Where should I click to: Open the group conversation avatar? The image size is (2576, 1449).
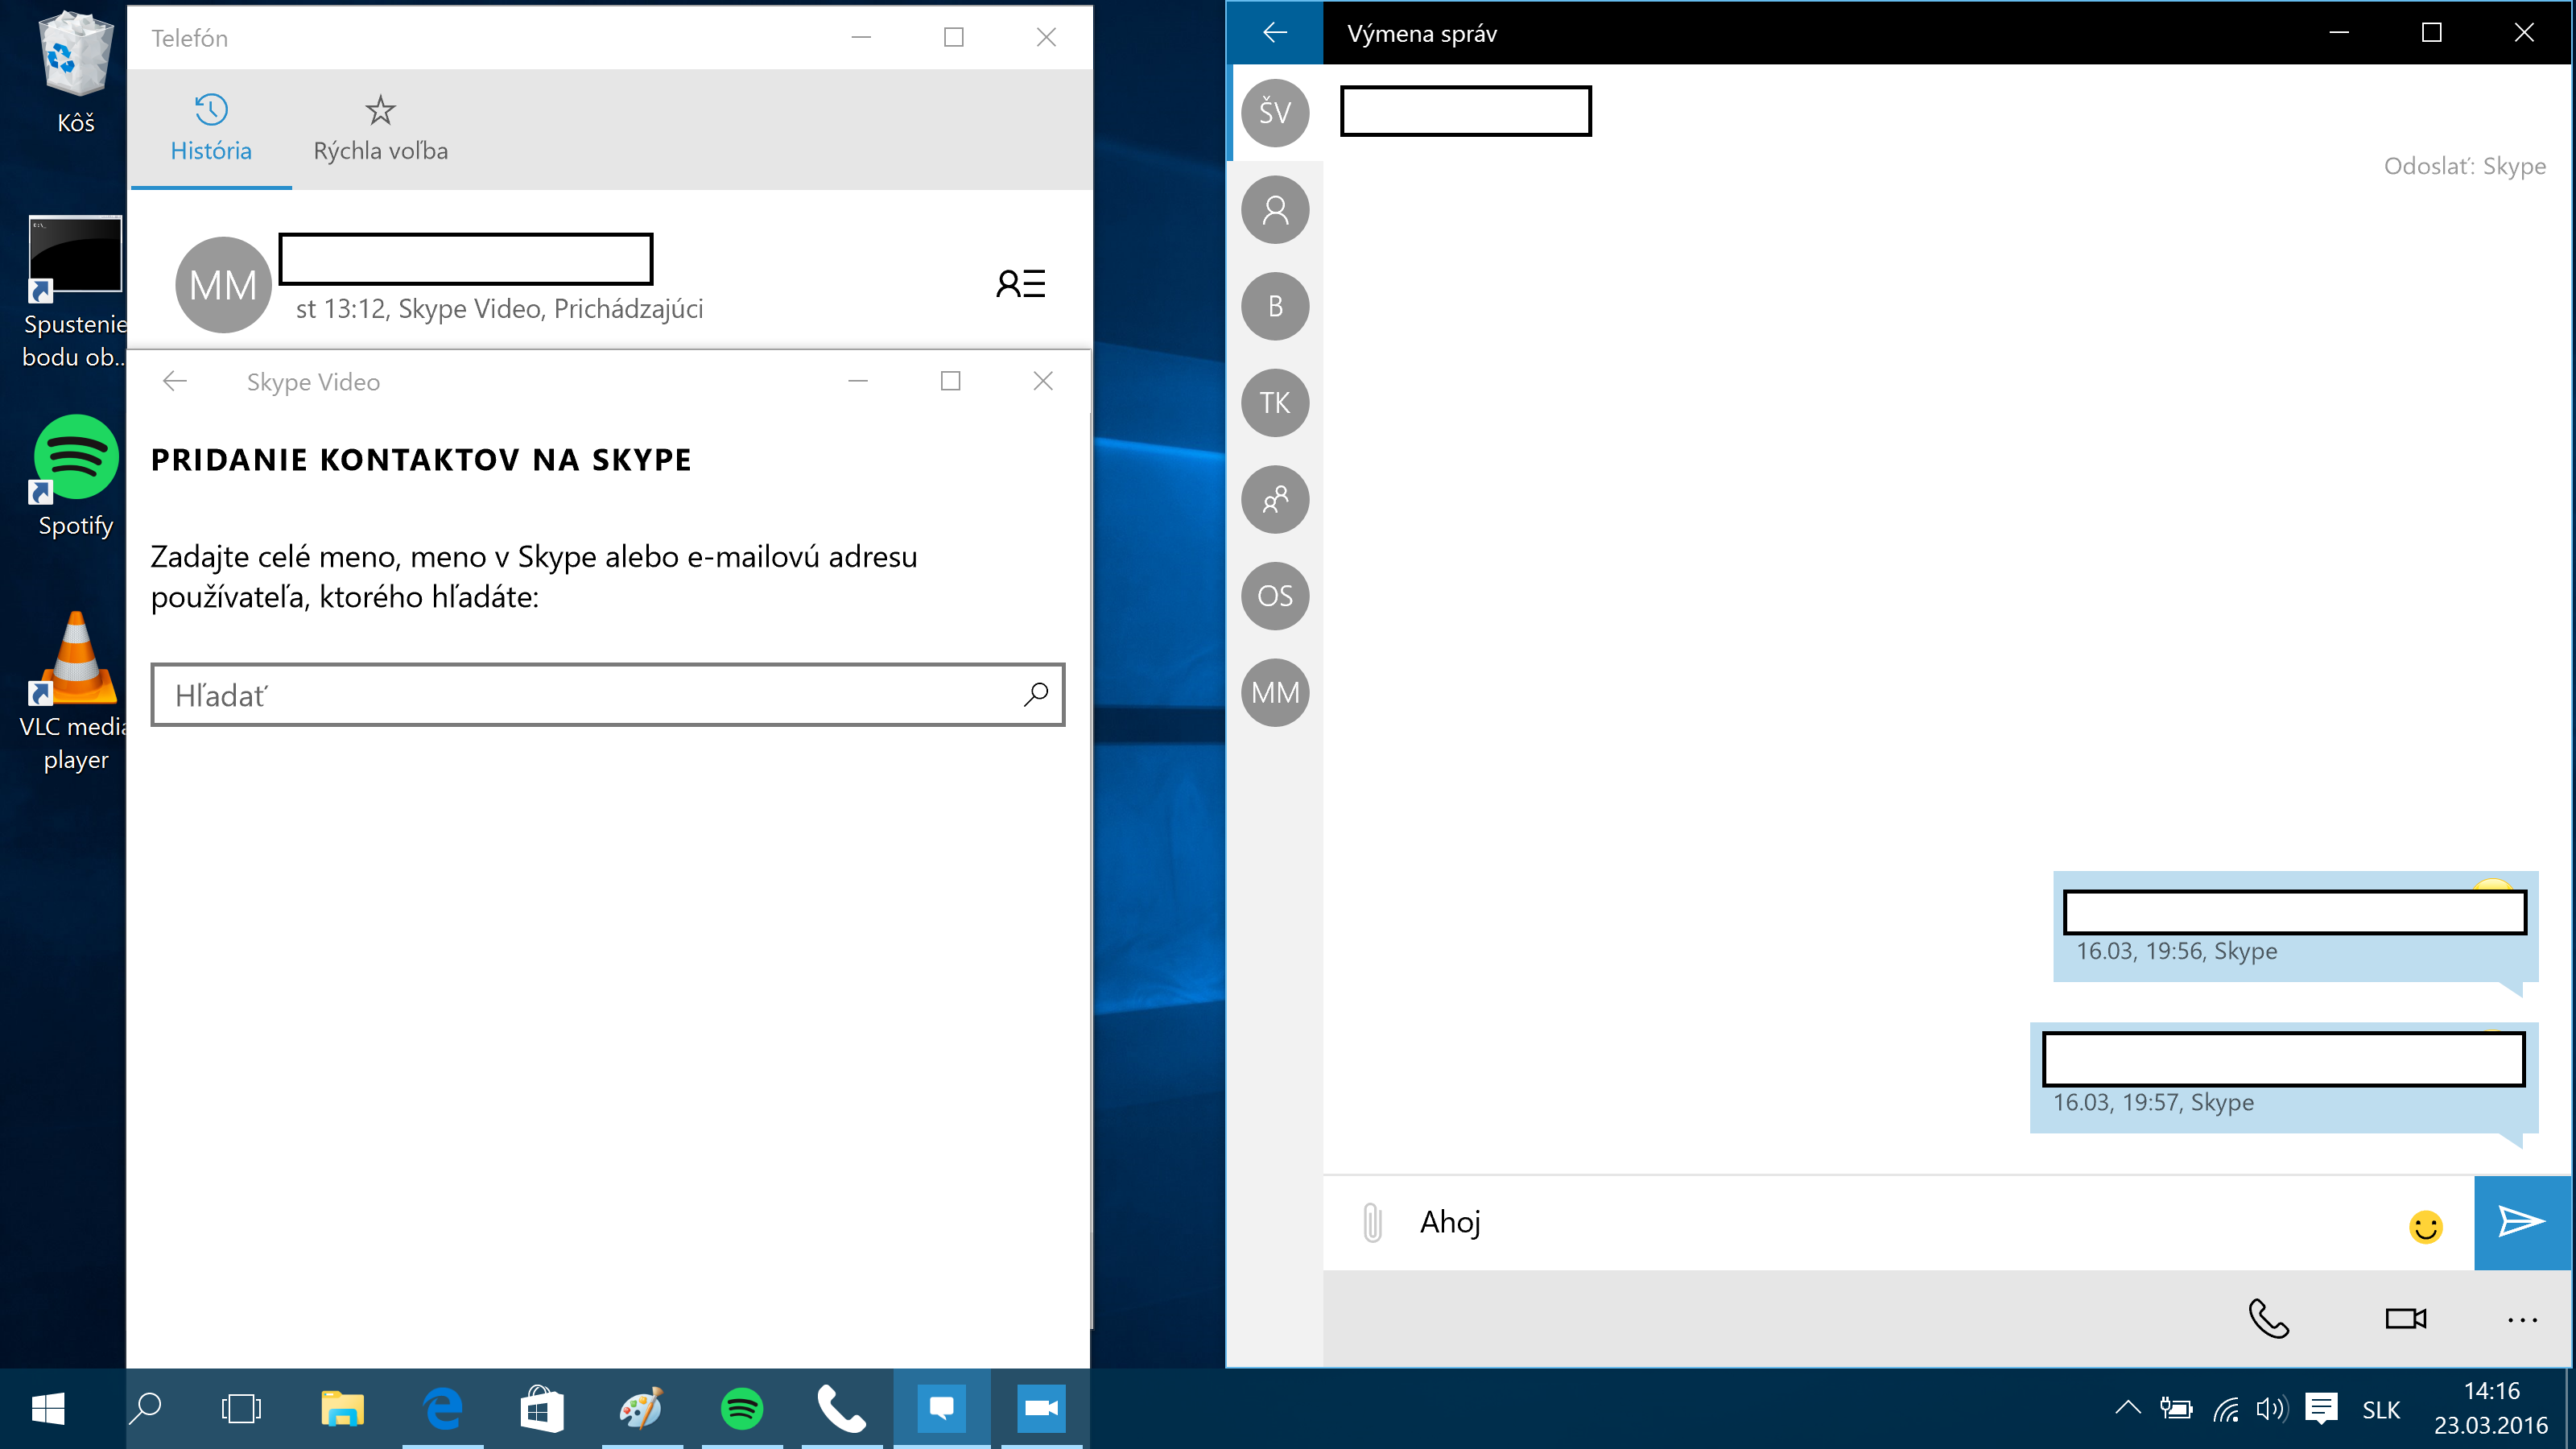(1275, 499)
